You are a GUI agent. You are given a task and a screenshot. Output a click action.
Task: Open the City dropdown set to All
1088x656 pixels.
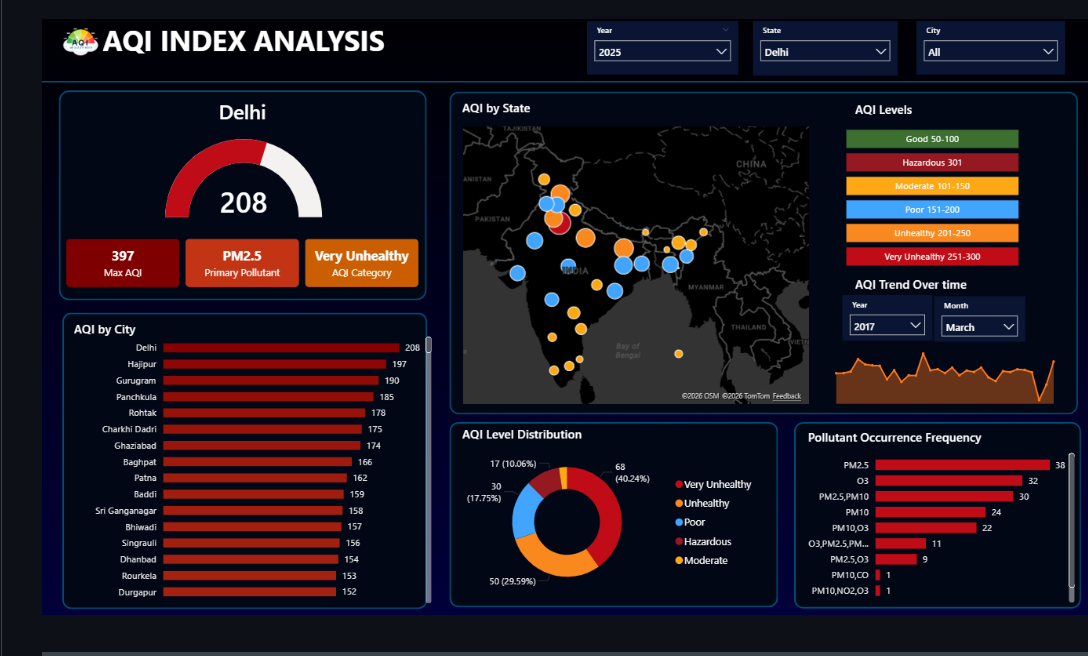(x=990, y=51)
